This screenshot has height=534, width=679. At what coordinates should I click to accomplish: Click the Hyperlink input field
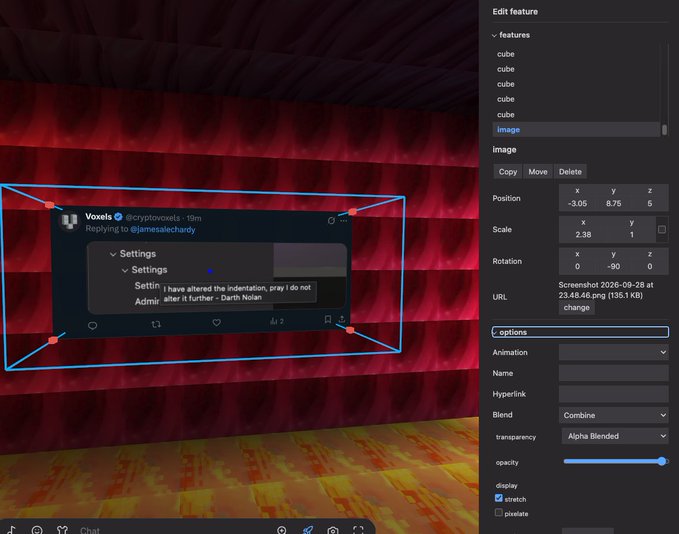point(614,394)
